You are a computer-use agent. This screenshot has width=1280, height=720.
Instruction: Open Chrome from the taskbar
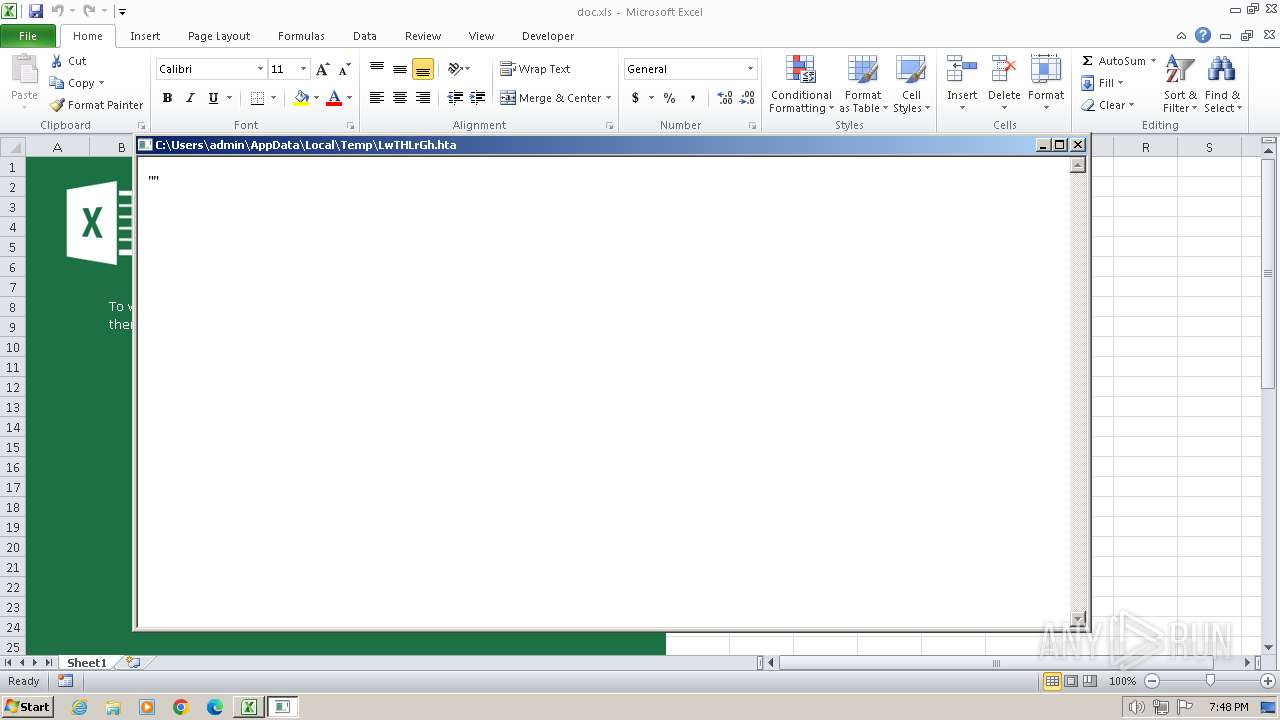(180, 707)
